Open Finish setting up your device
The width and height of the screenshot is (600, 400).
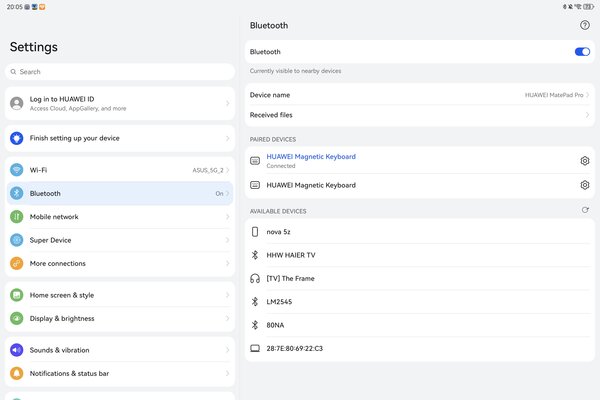click(120, 138)
